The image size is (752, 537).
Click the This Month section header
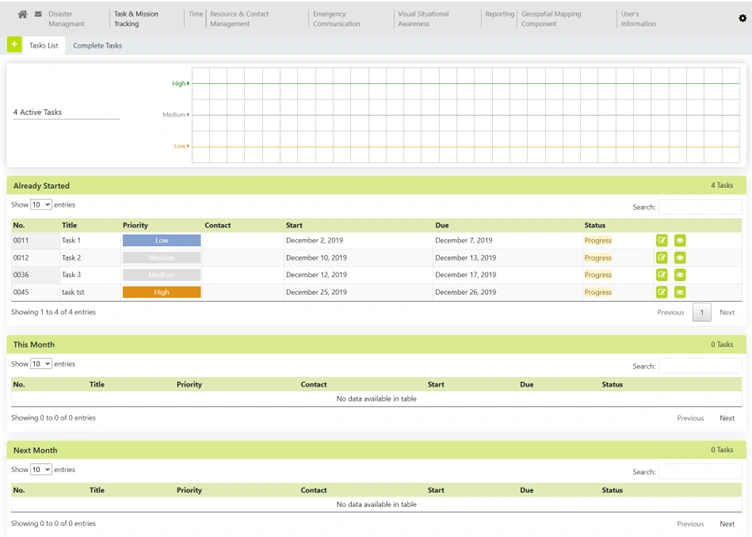tap(376, 344)
